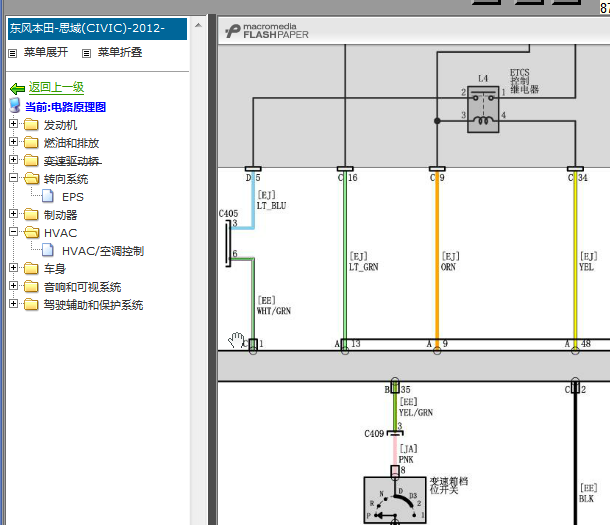Click the 当前:电路原理图 computer icon
Screen dimensions: 610x525
coord(15,105)
